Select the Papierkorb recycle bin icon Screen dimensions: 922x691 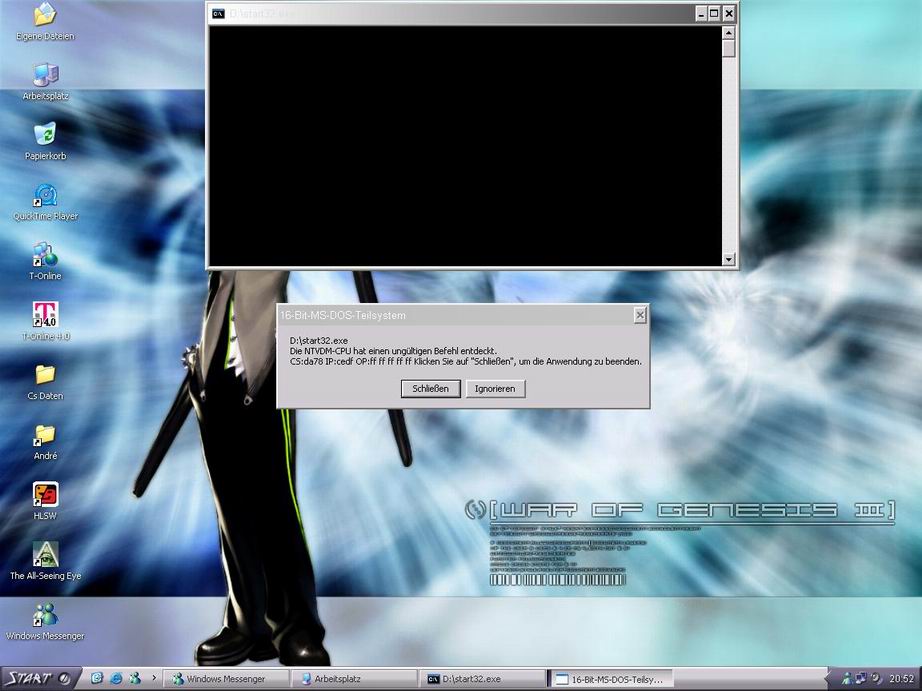(45, 141)
